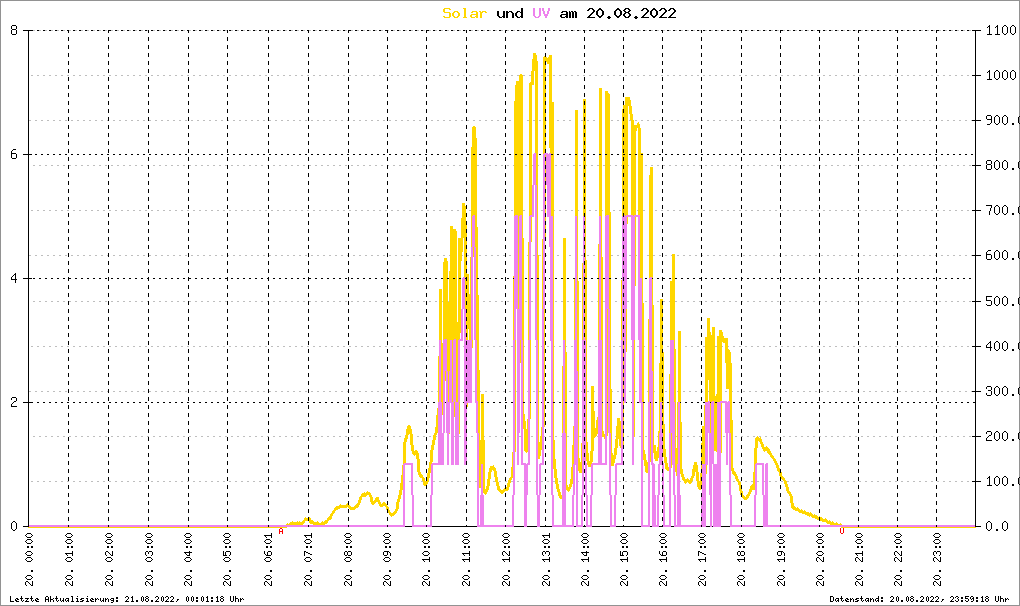This screenshot has width=1020, height=606.
Task: Click the time label '20. 10:00'
Action: point(427,560)
